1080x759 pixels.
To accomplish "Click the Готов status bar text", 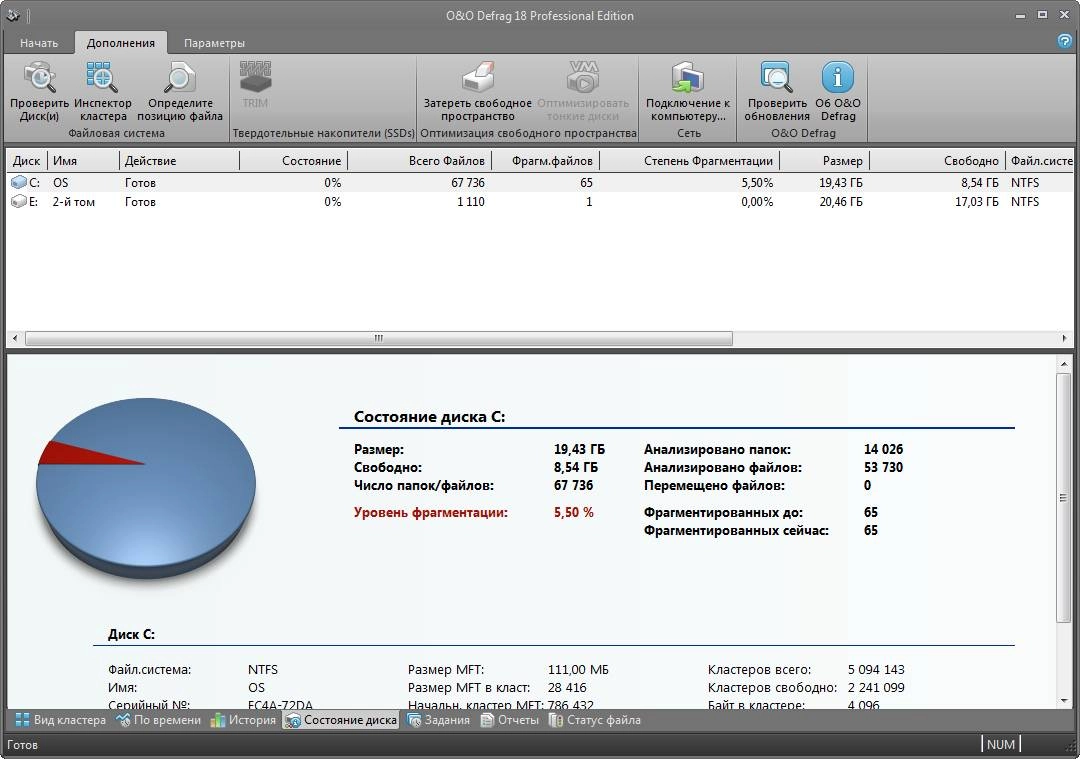I will point(22,745).
